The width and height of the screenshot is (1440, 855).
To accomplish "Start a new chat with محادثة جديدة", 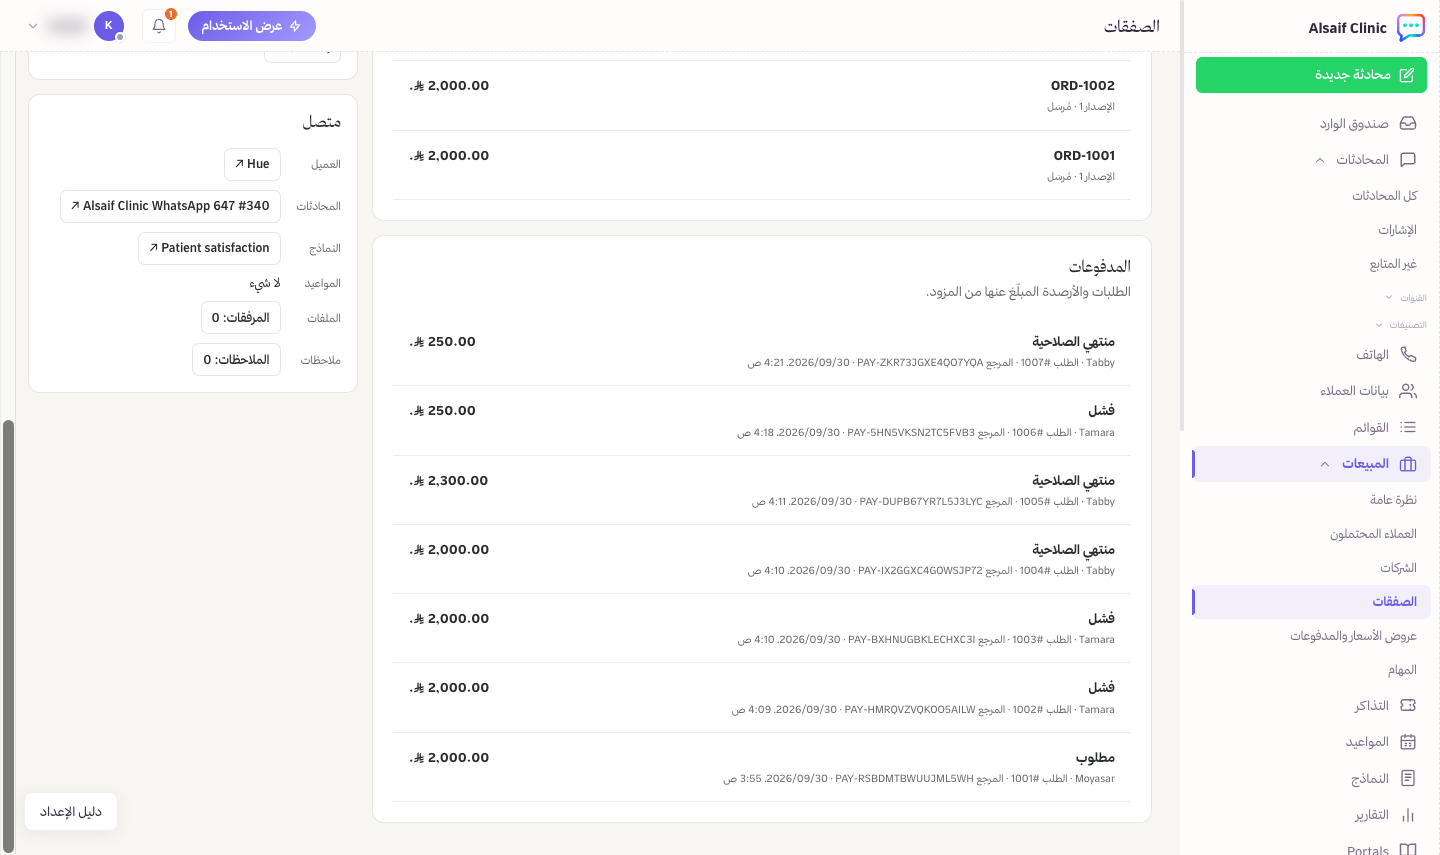I will pyautogui.click(x=1311, y=75).
